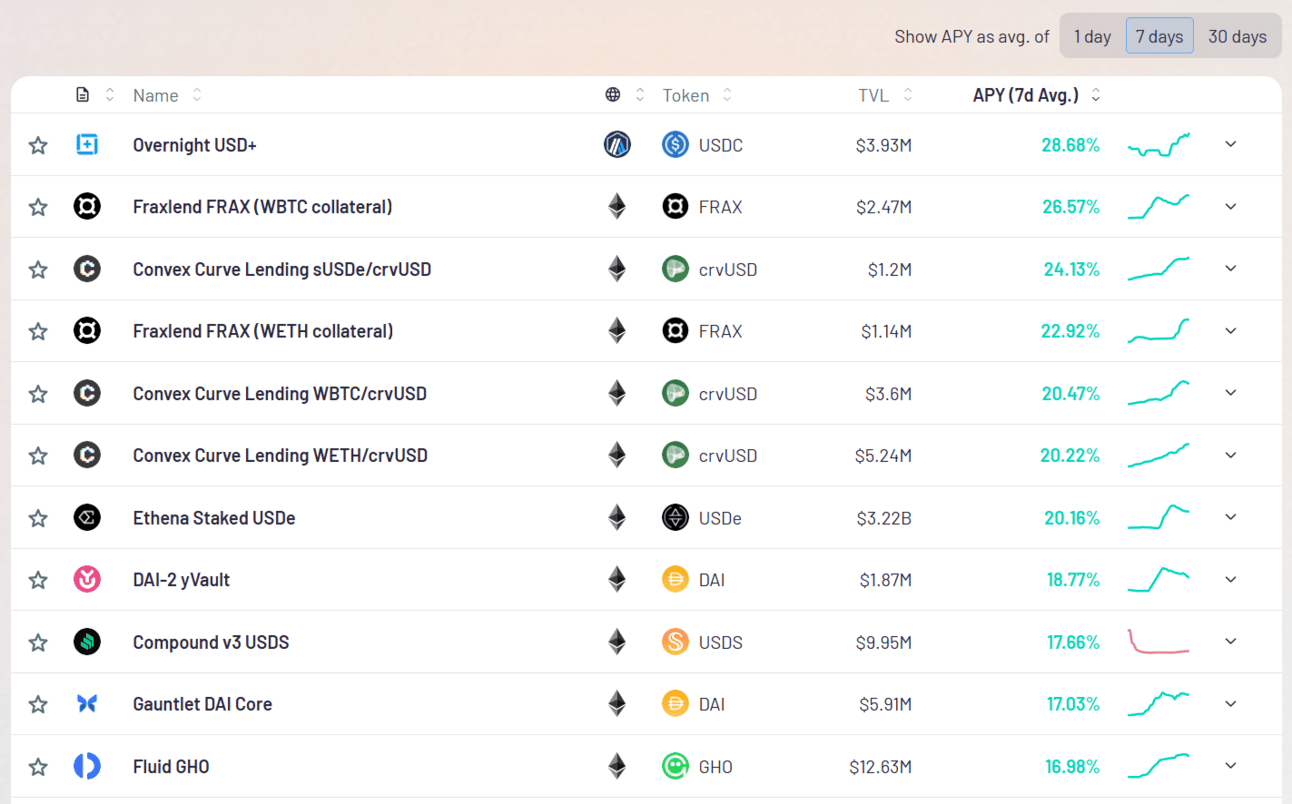Click the DAI-2 yVault pink logo
The width and height of the screenshot is (1292, 804).
[x=87, y=580]
